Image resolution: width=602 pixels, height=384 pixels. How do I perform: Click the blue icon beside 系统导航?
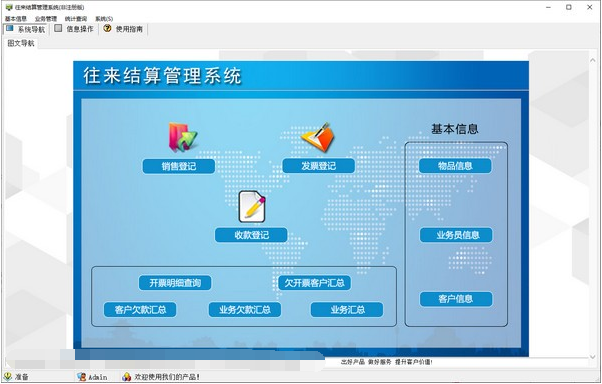point(10,29)
